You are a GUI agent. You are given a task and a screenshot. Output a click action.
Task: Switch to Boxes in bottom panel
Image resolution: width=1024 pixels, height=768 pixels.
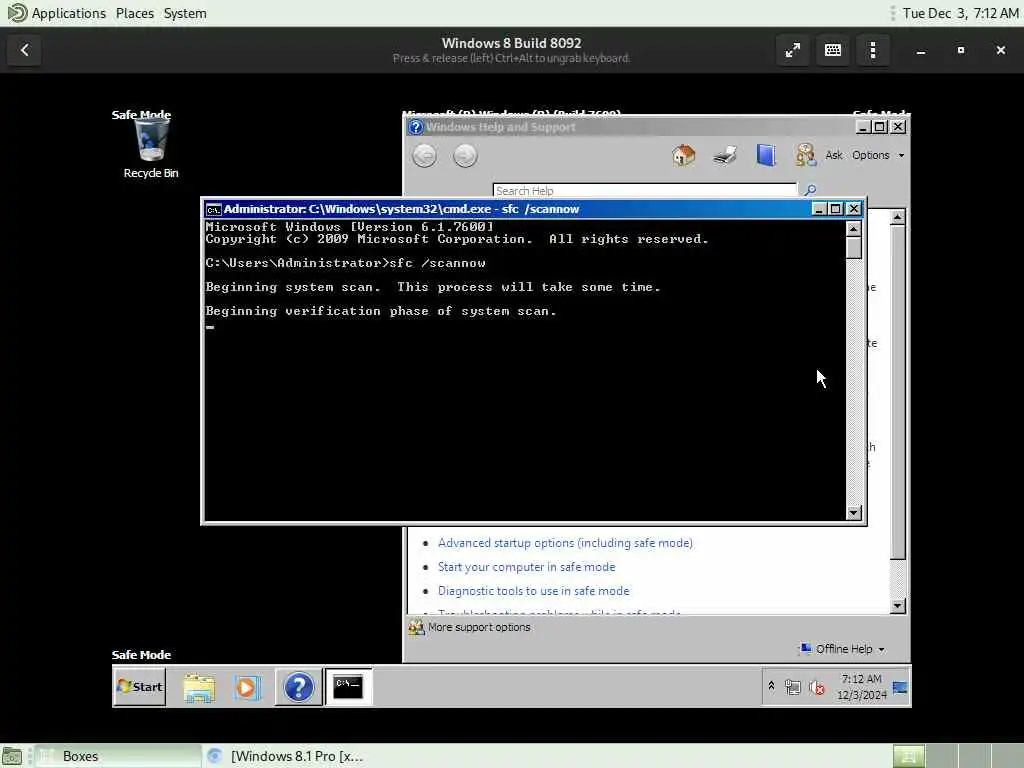click(118, 756)
